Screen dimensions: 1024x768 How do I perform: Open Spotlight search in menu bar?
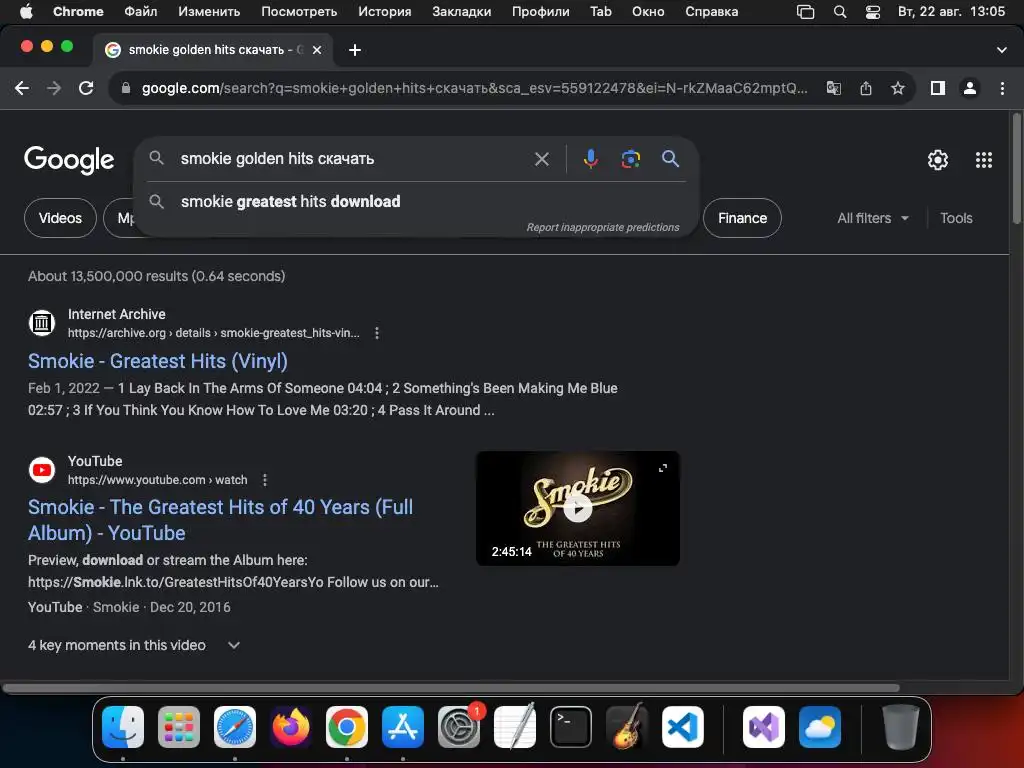pyautogui.click(x=840, y=12)
